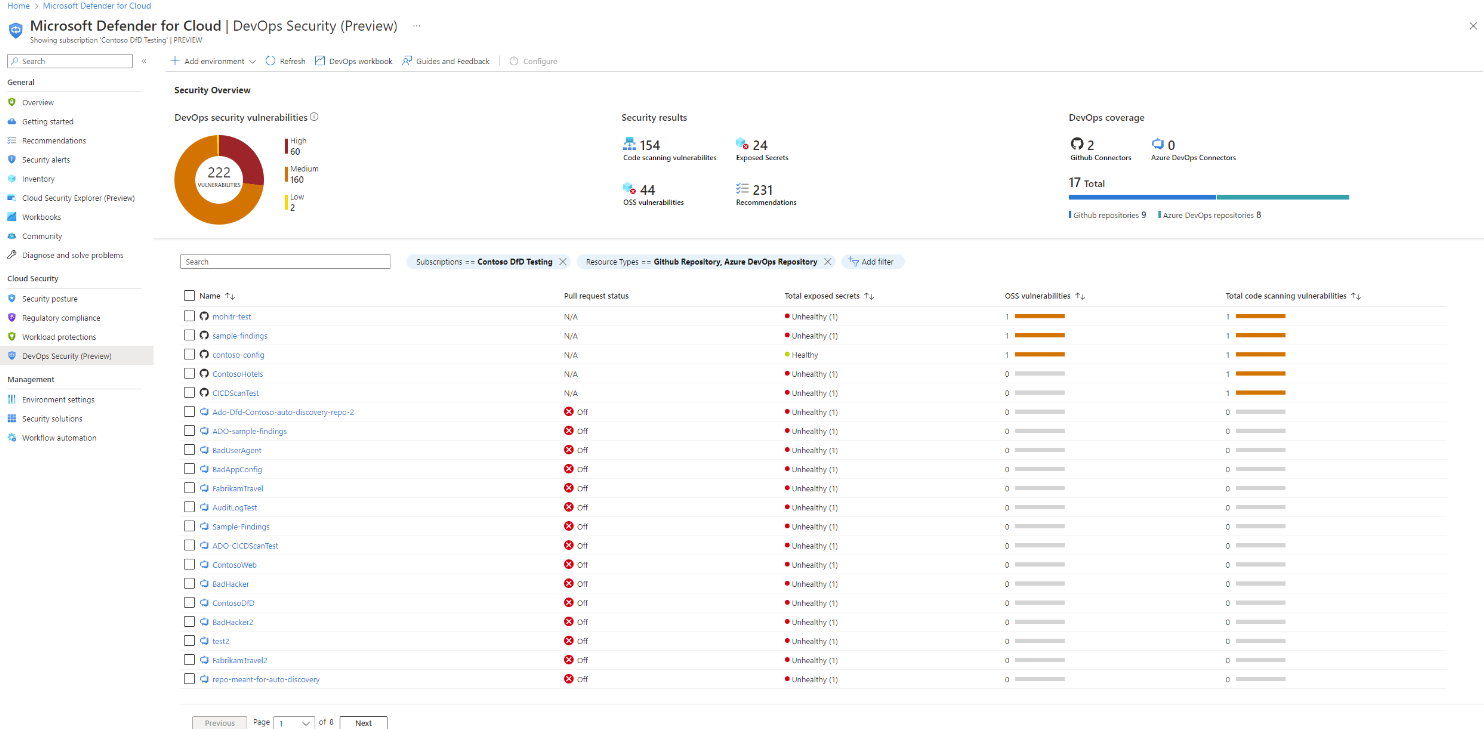
Task: Close the DevOps Security blade
Action: point(1473,27)
